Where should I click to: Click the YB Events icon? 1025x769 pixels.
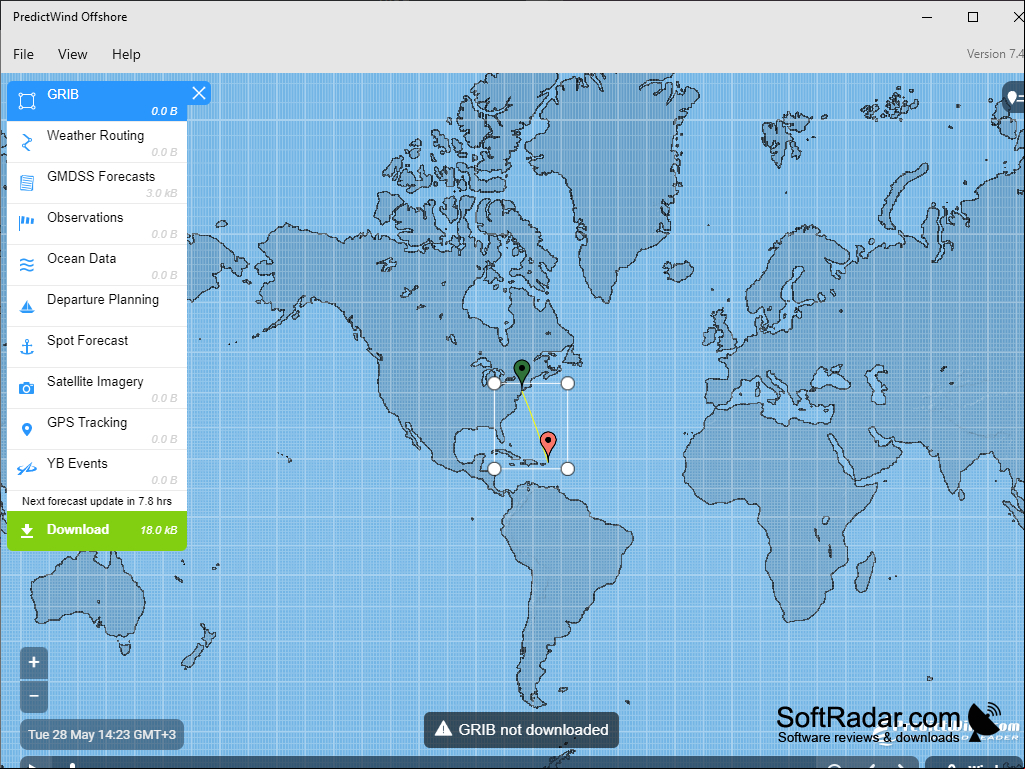pos(27,470)
